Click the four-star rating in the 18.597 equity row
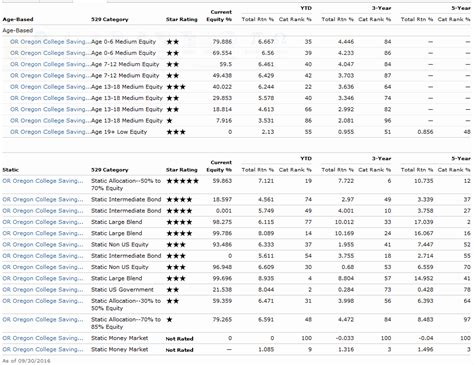Screen dimensions: 474x365 (179, 200)
